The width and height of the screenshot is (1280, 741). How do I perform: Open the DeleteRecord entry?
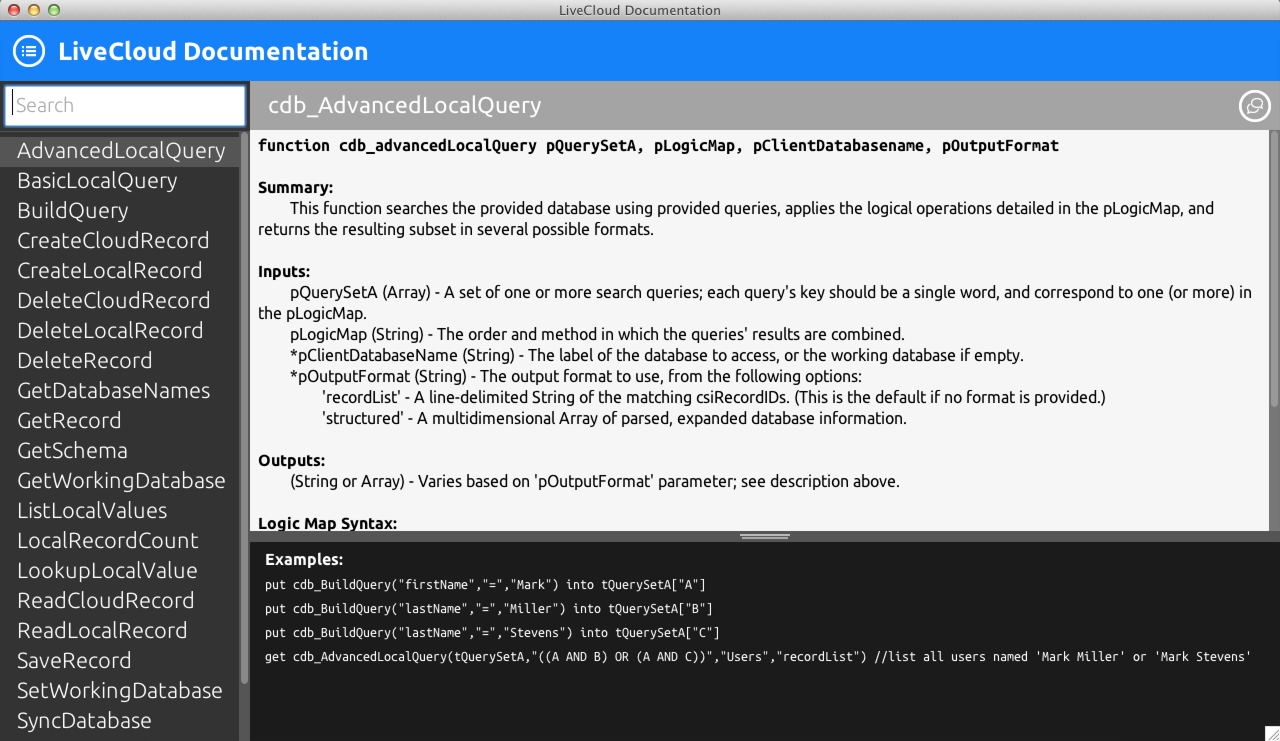coord(85,361)
